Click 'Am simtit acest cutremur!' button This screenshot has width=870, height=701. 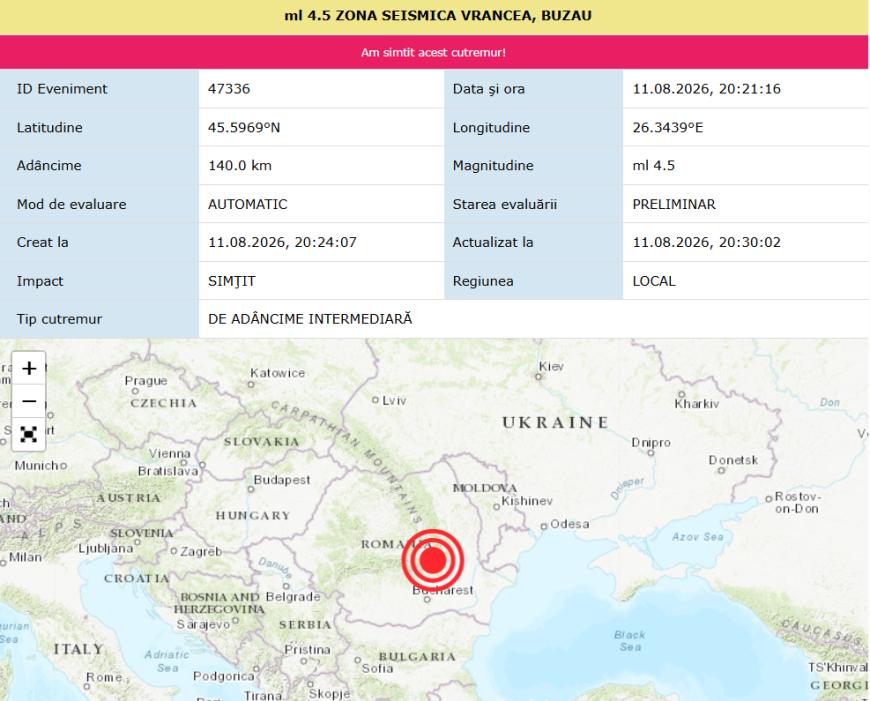(433, 52)
